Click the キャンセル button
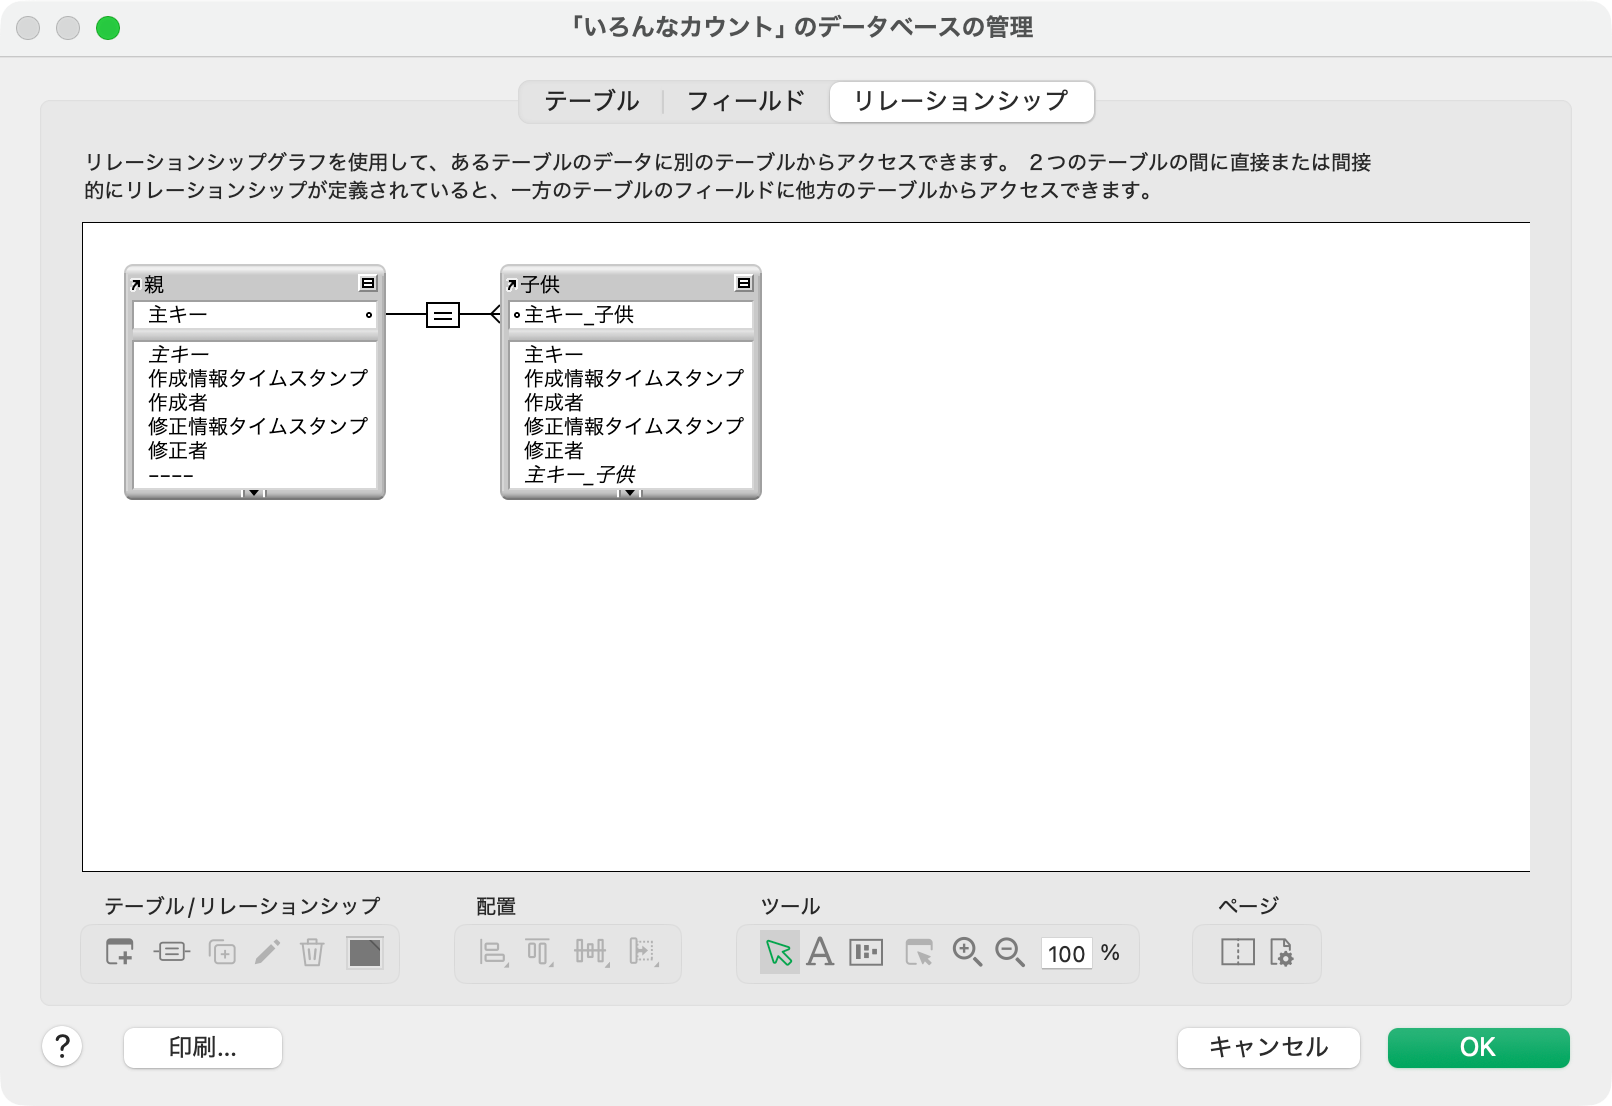 (1268, 1047)
